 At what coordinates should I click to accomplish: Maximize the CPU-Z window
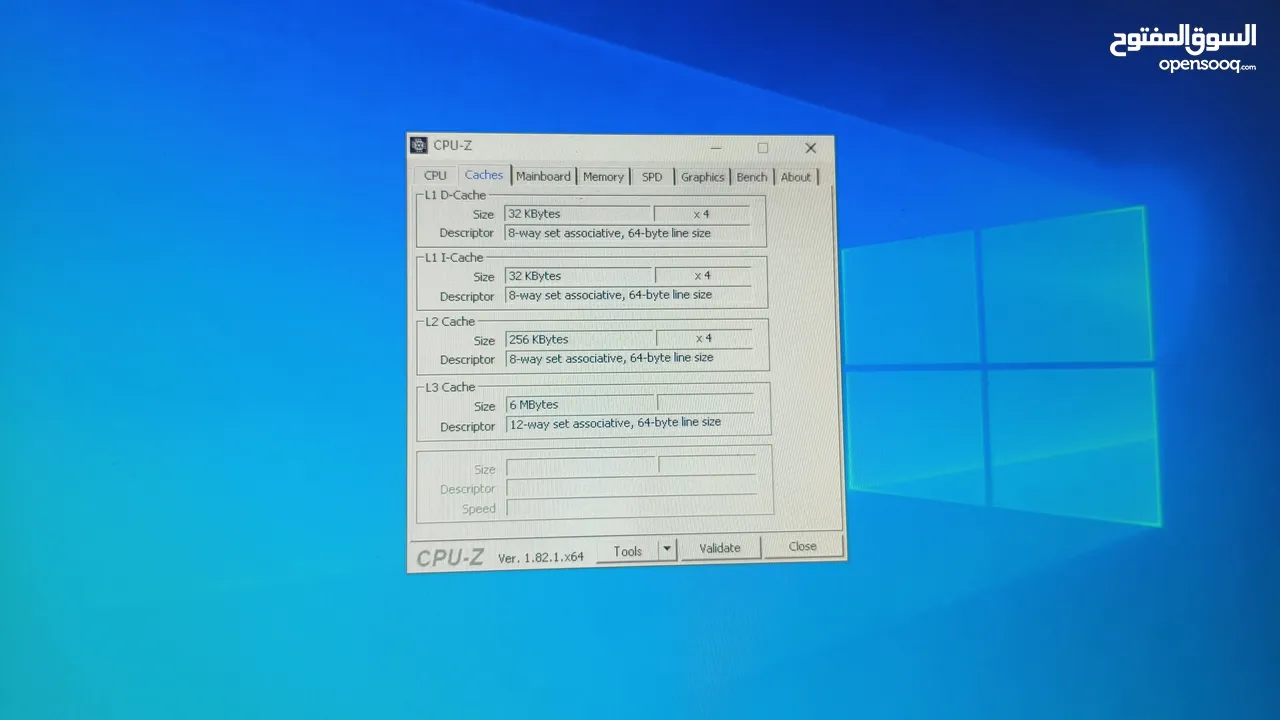(x=763, y=148)
